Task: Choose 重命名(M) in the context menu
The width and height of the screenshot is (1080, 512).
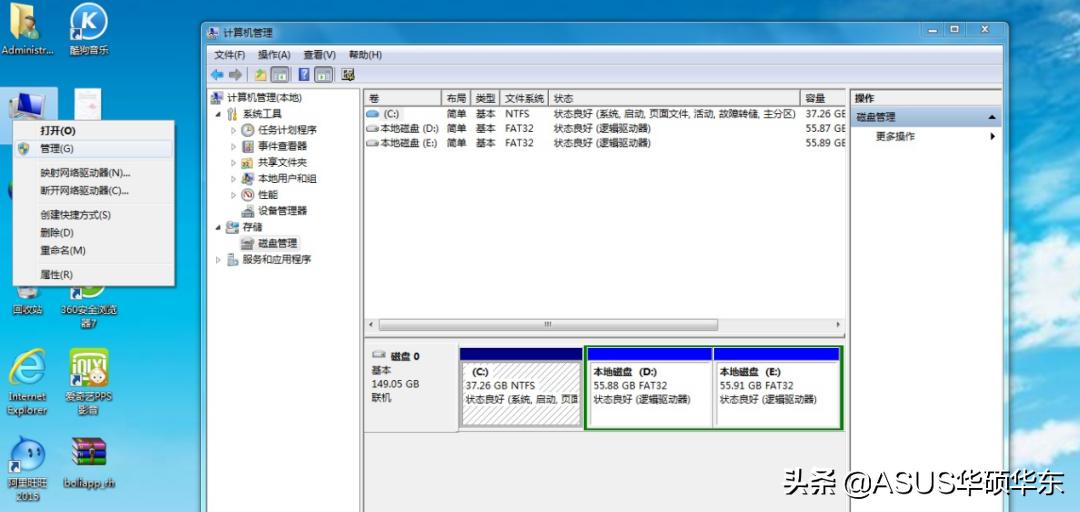Action: point(93,251)
